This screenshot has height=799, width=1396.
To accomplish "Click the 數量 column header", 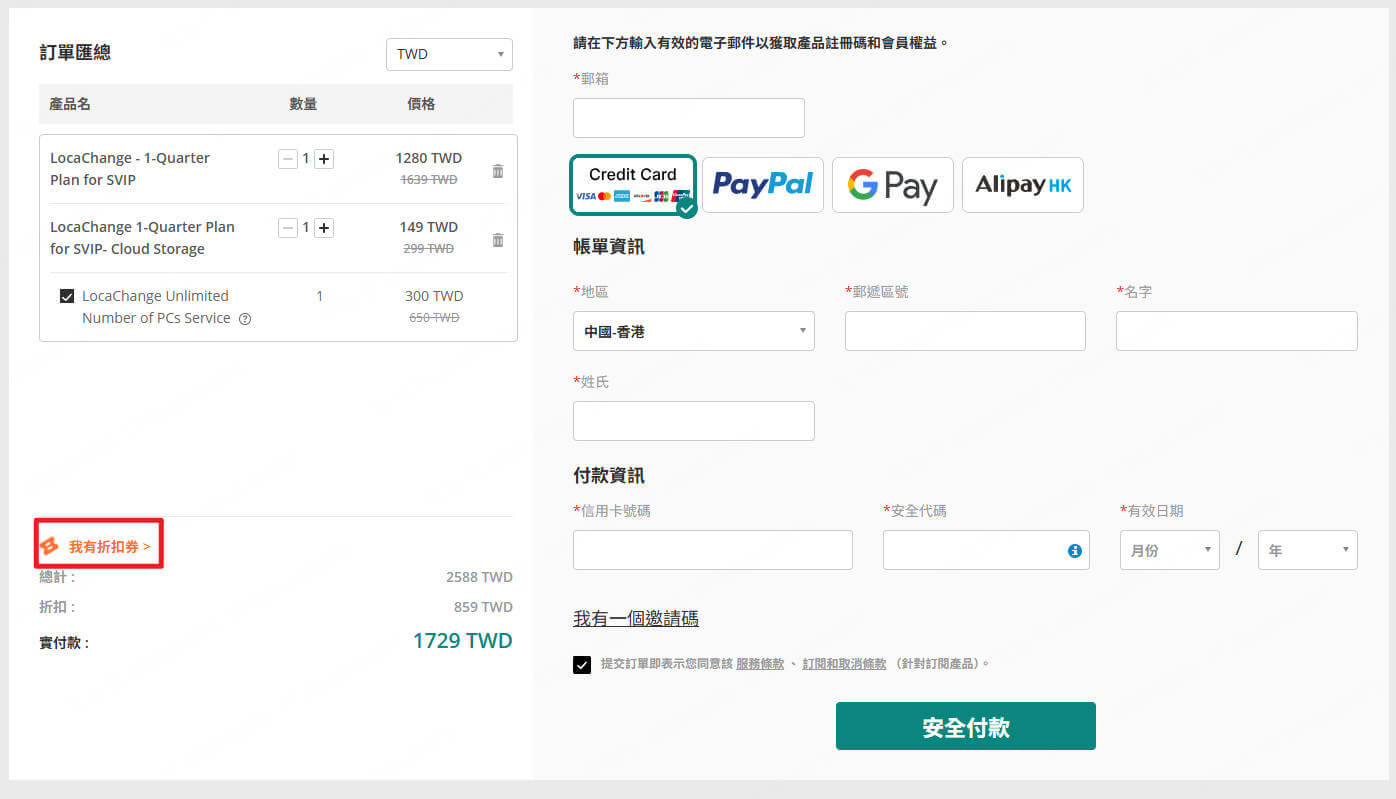I will click(x=303, y=104).
